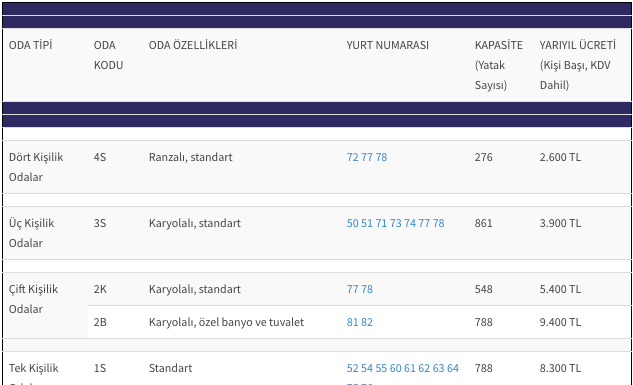
Task: Open dorm 60 link in 1S row
Action: 396,368
